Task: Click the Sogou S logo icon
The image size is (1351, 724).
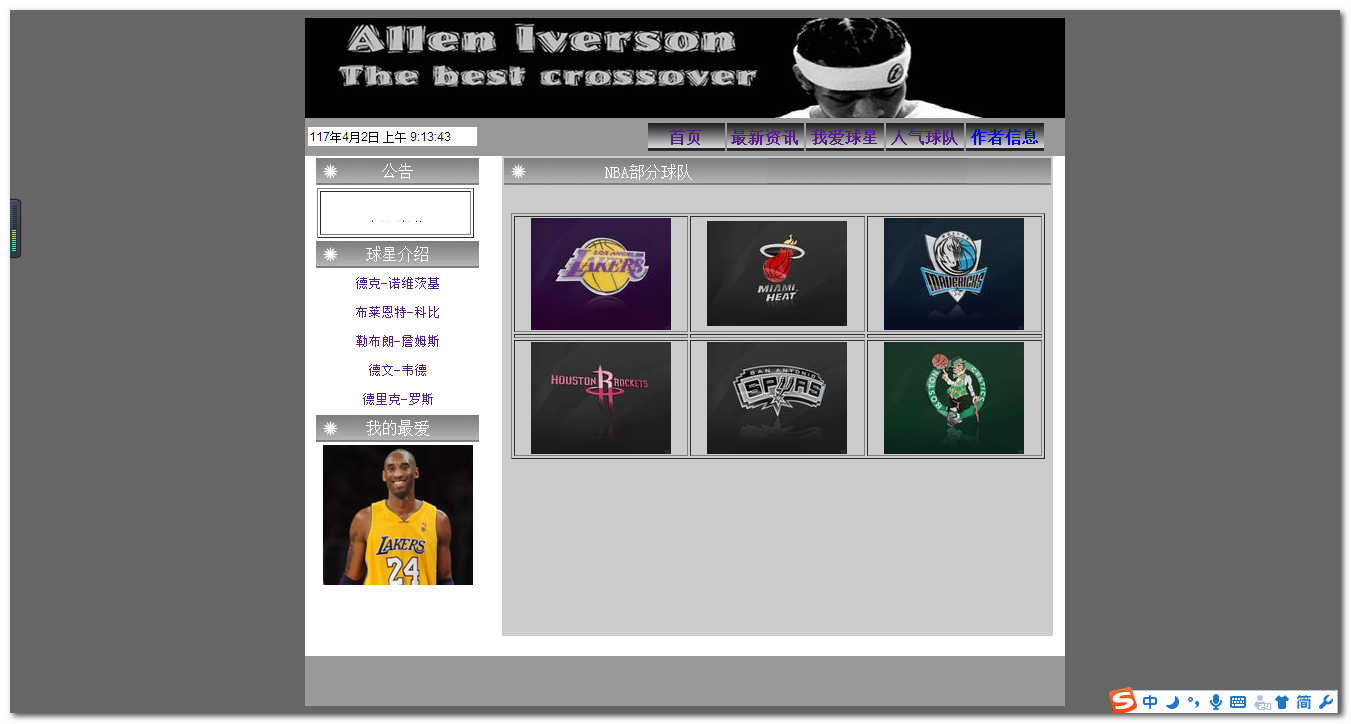Action: coord(1123,700)
